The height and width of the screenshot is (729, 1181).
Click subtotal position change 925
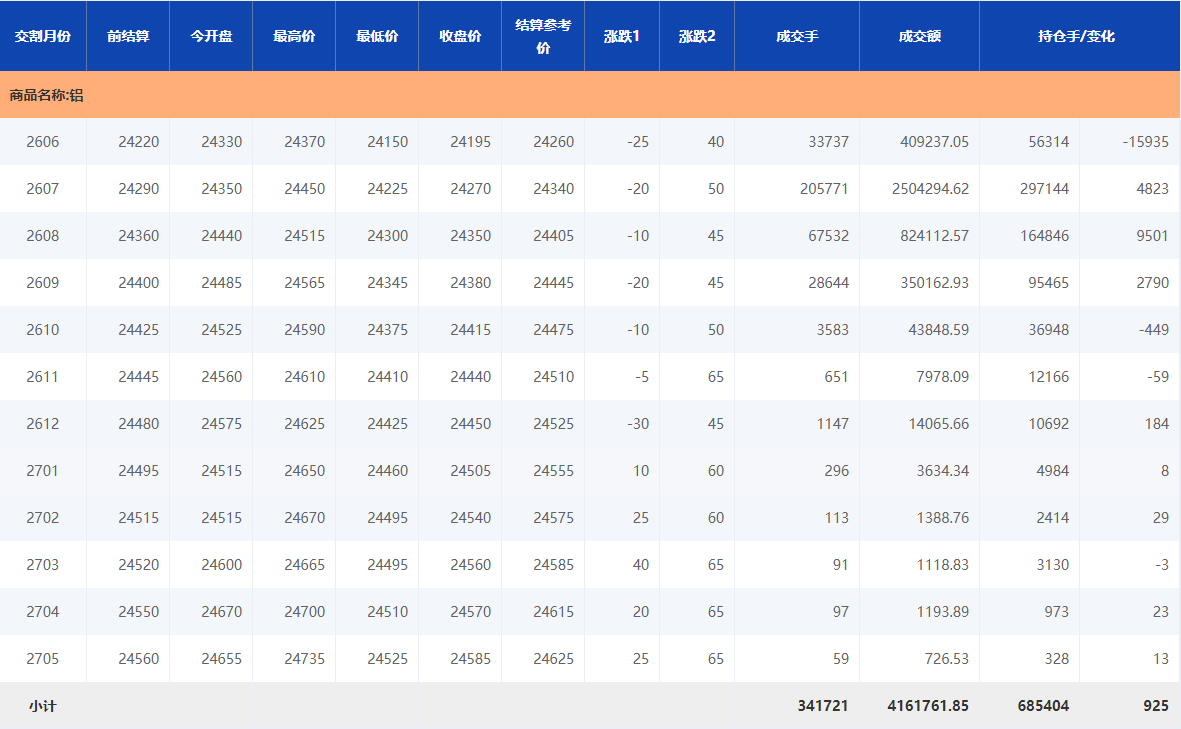coord(1156,706)
